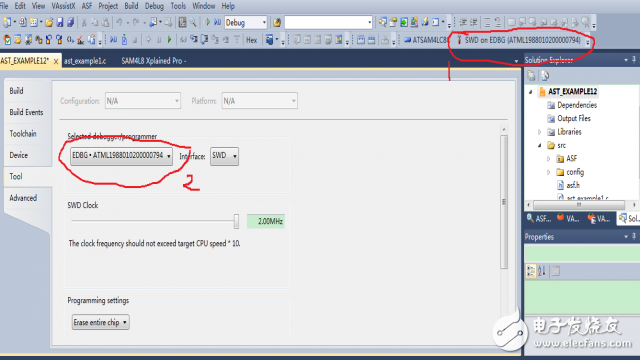
Task: Click the Step Over icon
Action: click(x=204, y=40)
